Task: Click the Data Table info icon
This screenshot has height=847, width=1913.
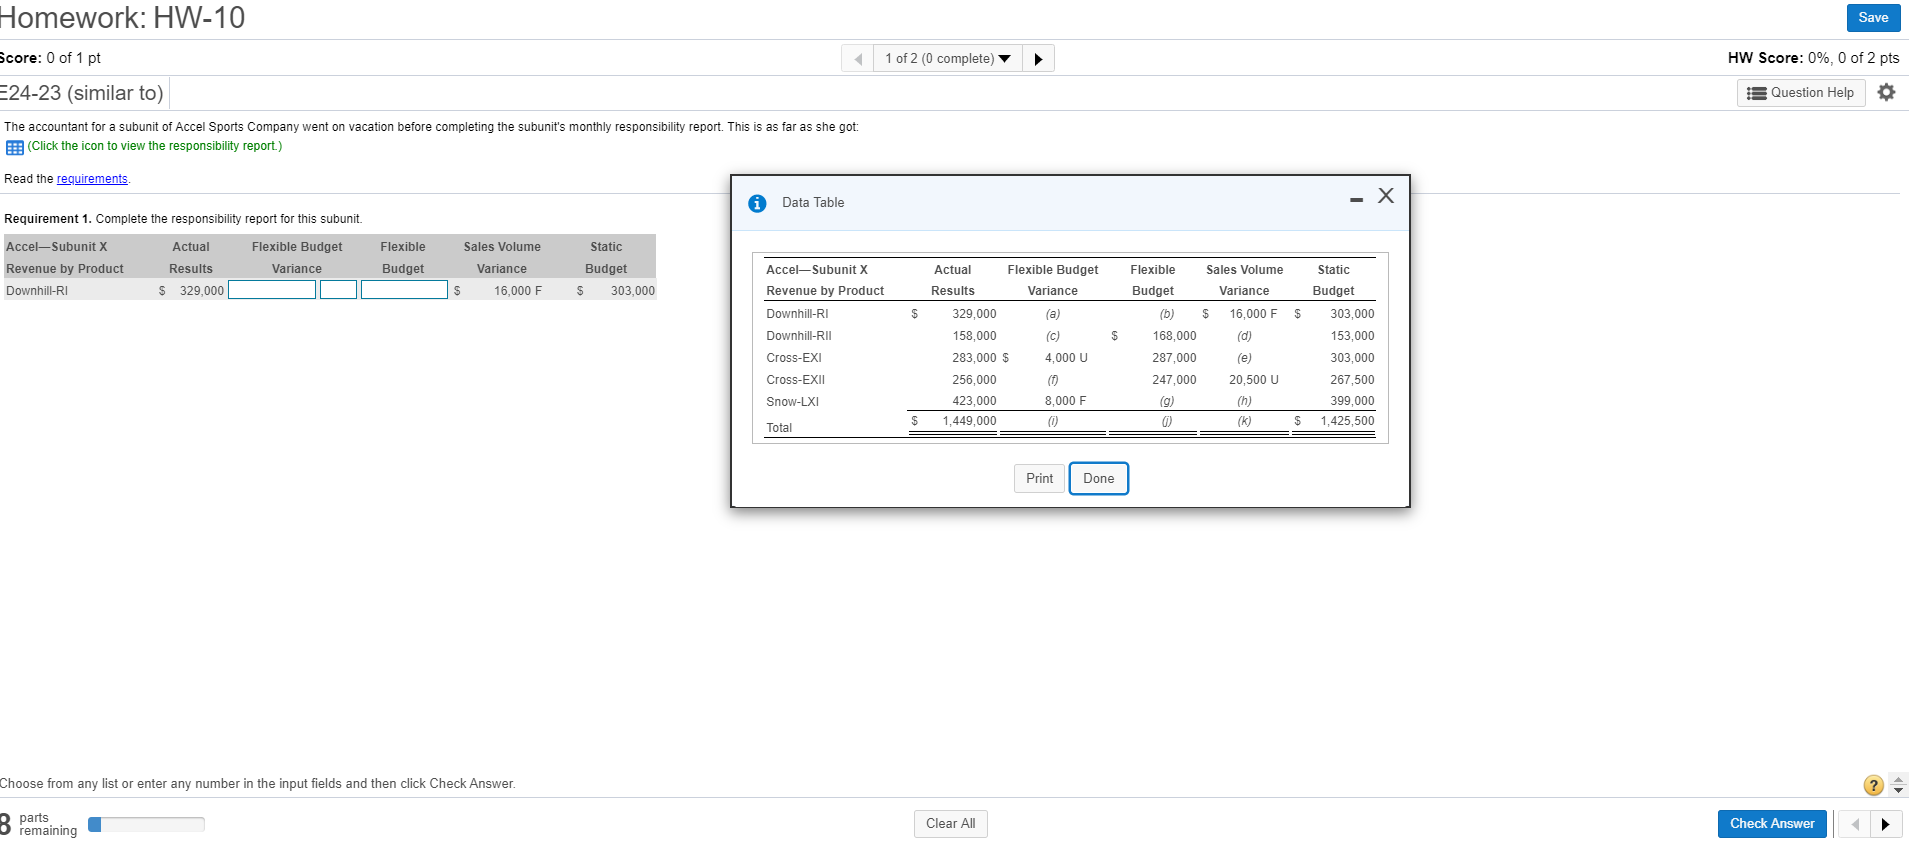Action: [x=757, y=203]
